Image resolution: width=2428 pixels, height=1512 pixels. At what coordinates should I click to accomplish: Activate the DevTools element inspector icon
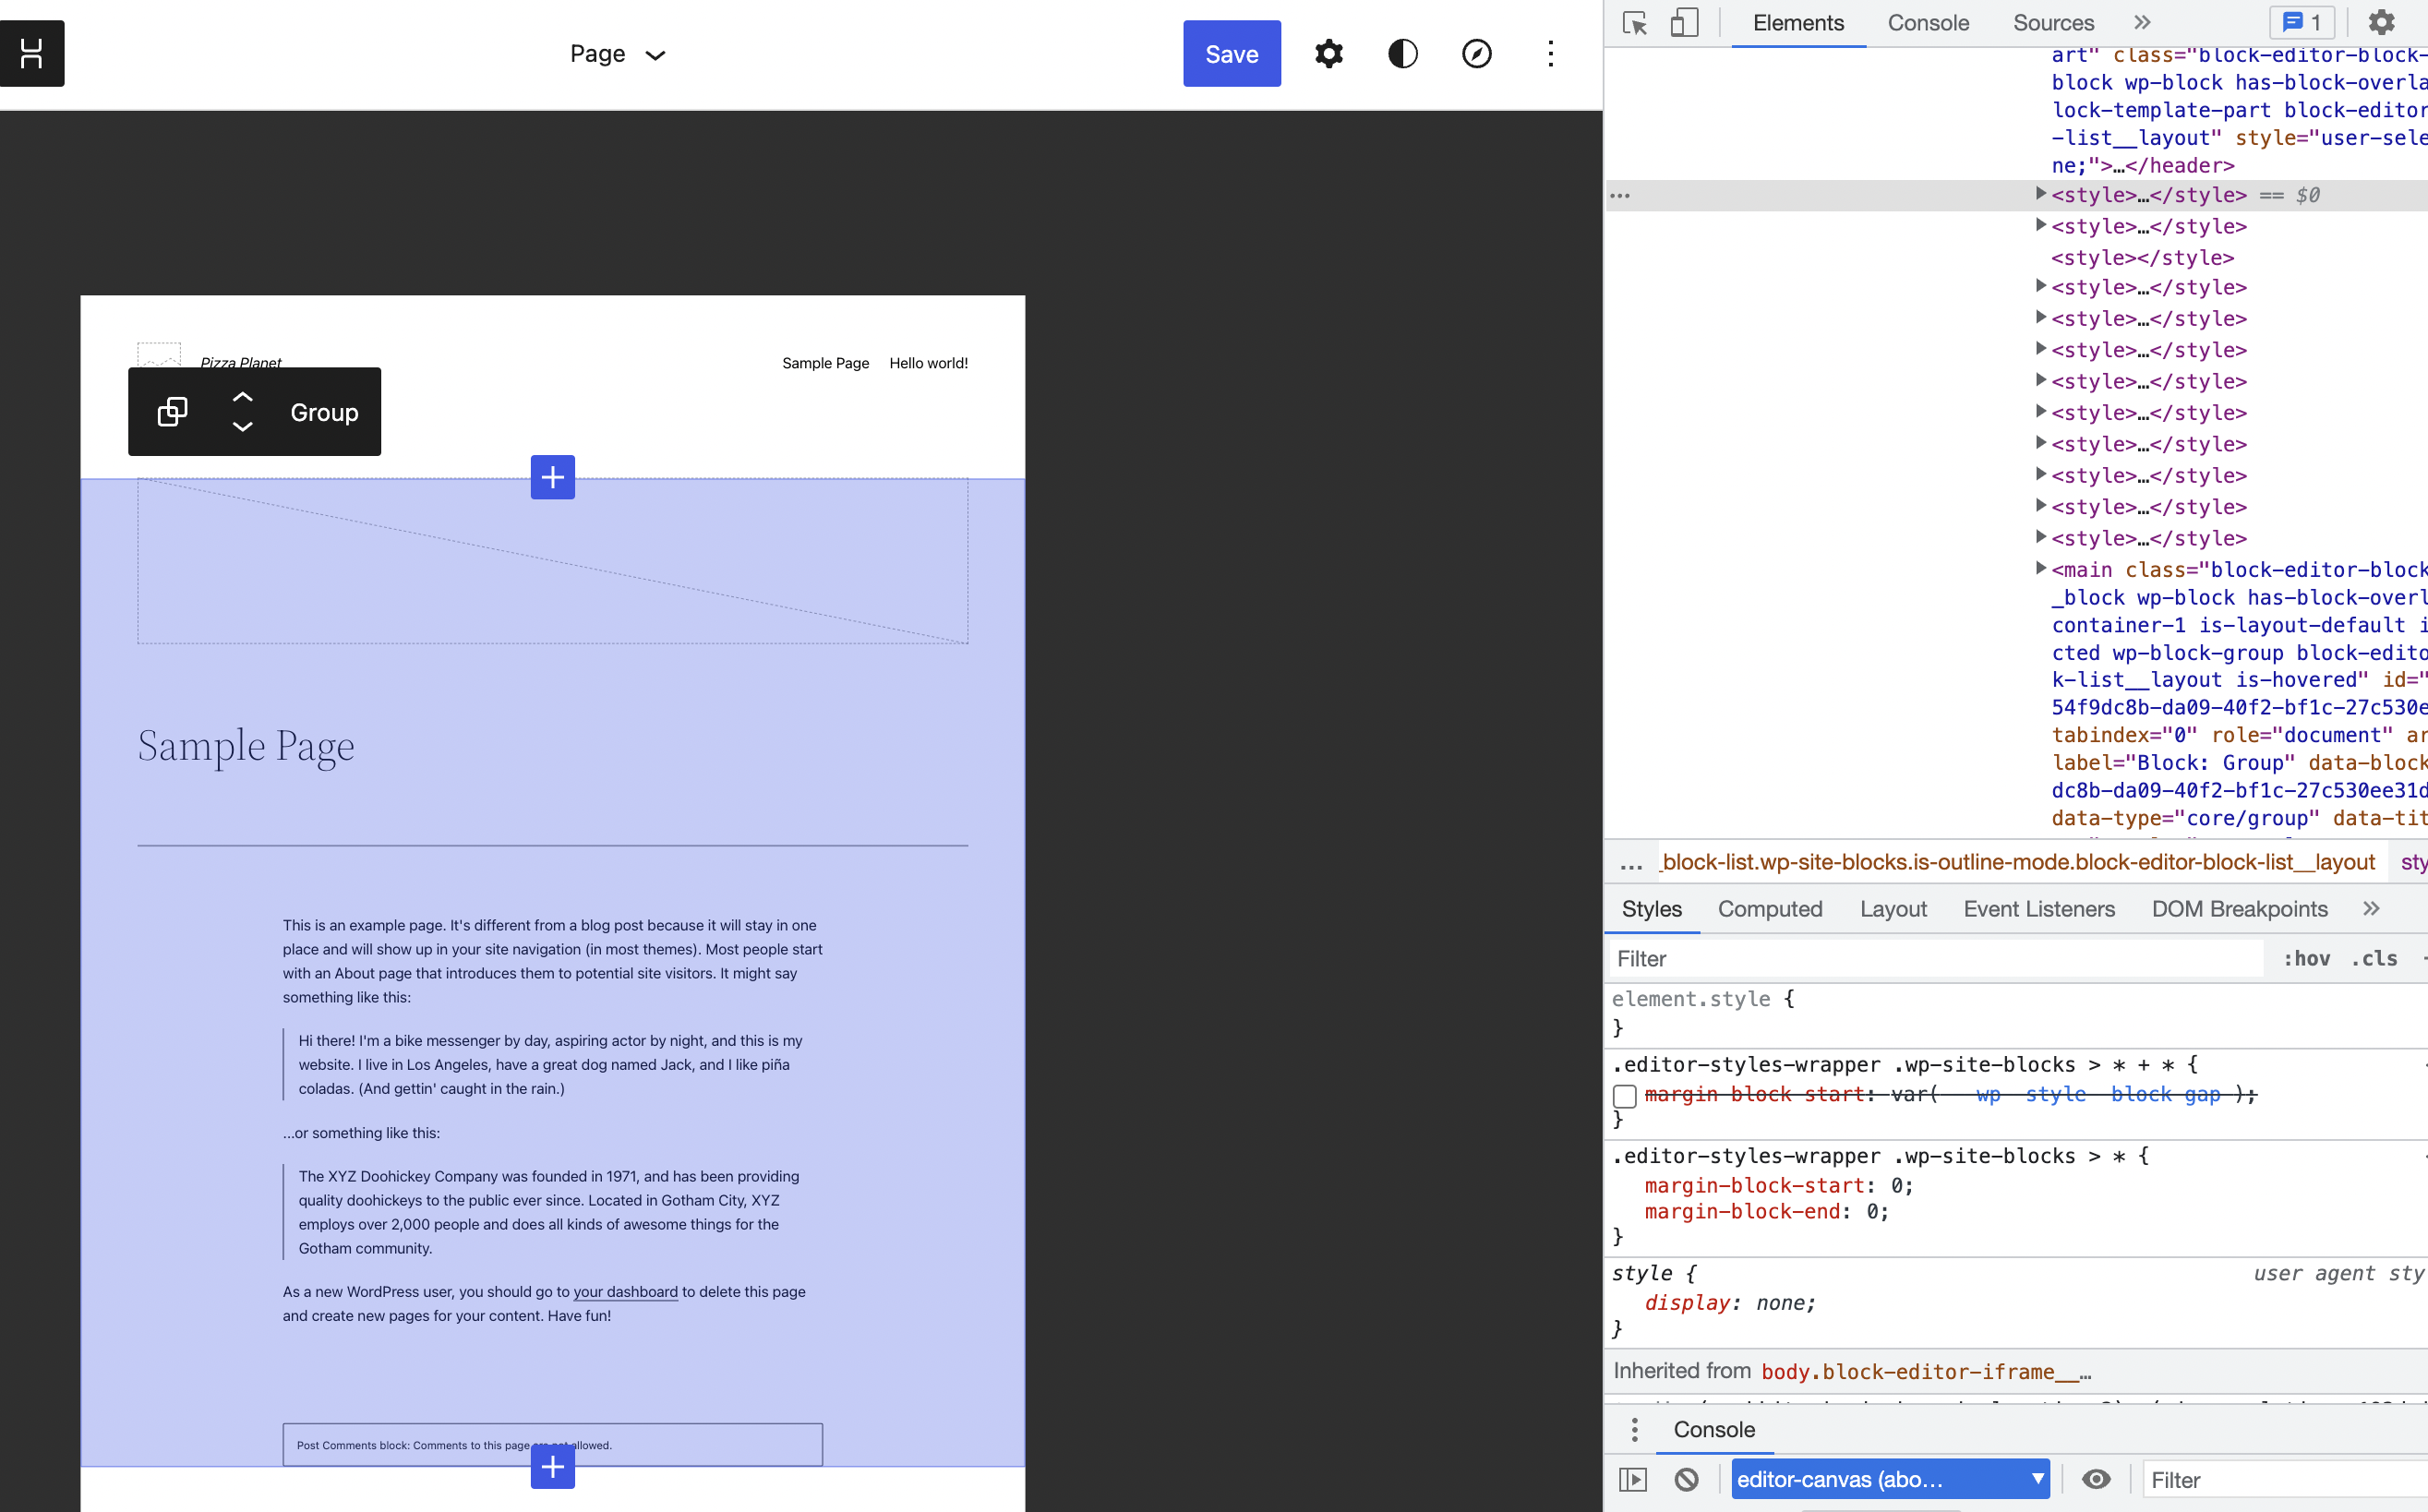tap(1635, 23)
